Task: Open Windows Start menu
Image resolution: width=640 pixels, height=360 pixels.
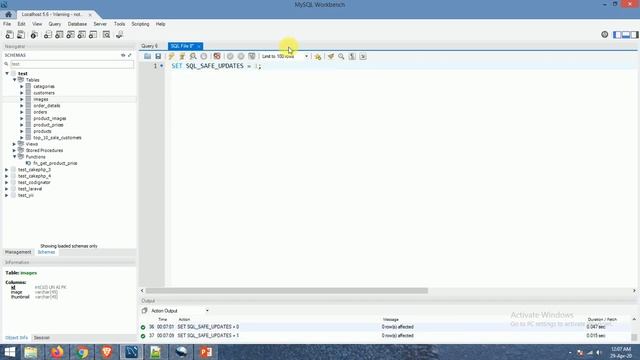Action: pyautogui.click(x=9, y=352)
